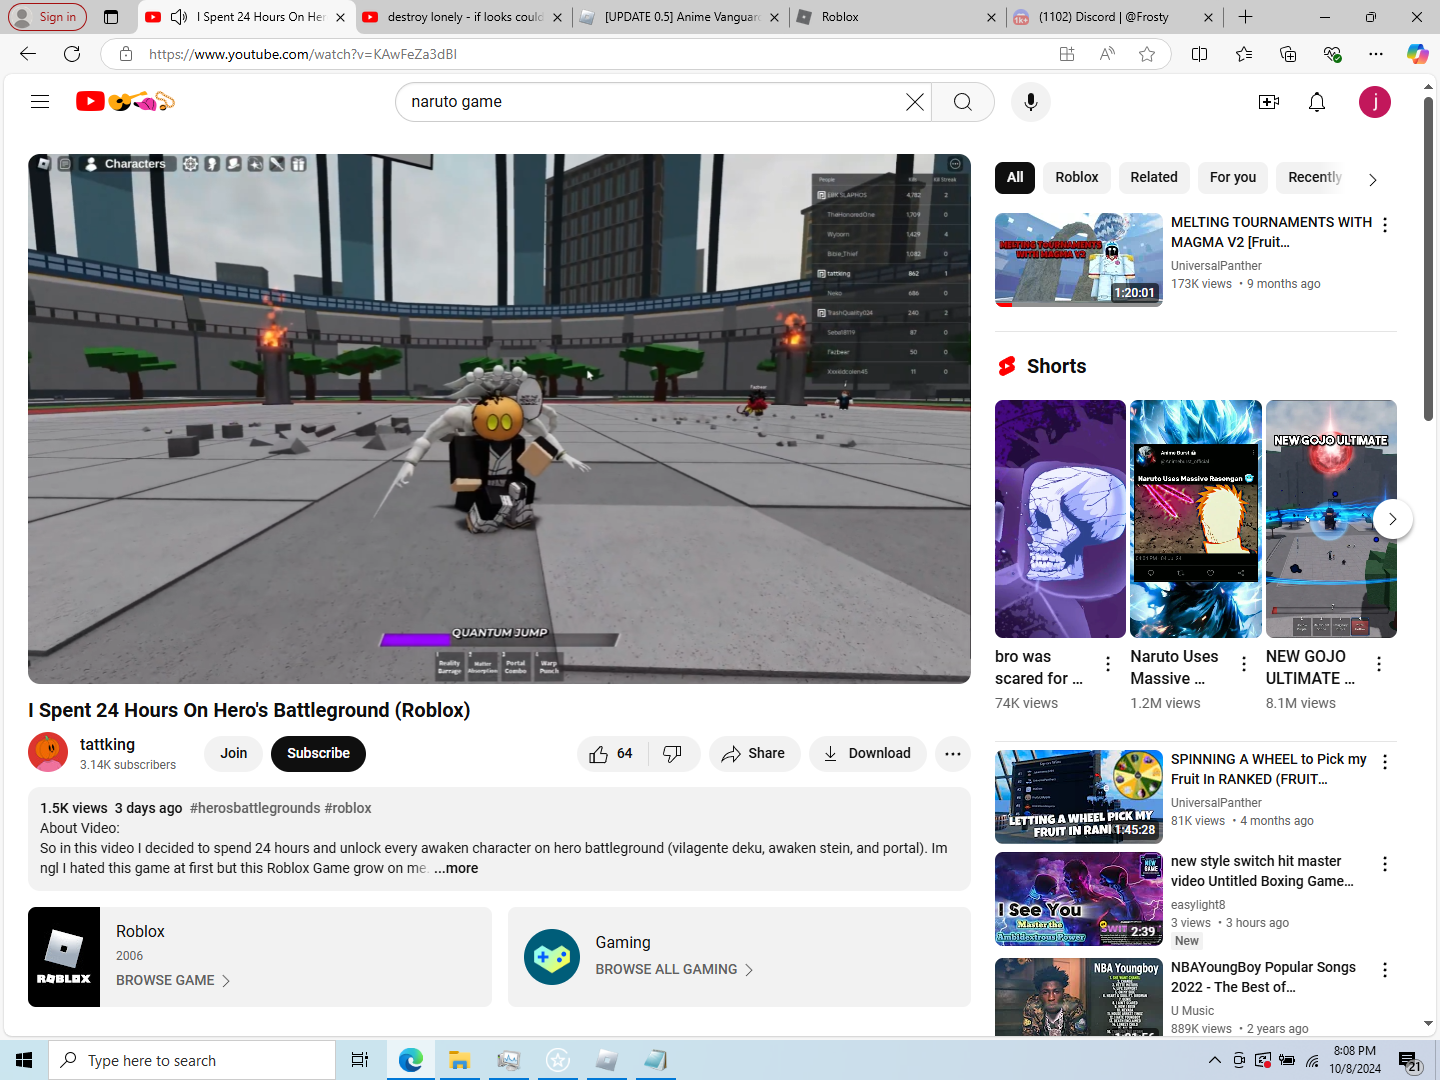The height and width of the screenshot is (1080, 1440).
Task: Open Windows Start menu
Action: [24, 1060]
